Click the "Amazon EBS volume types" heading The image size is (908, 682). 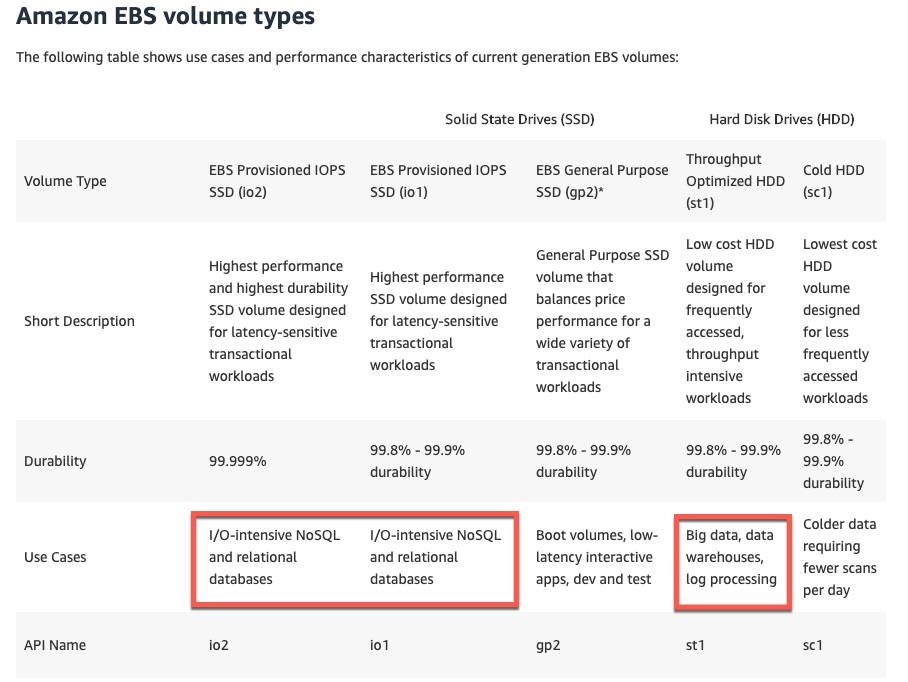(x=165, y=17)
